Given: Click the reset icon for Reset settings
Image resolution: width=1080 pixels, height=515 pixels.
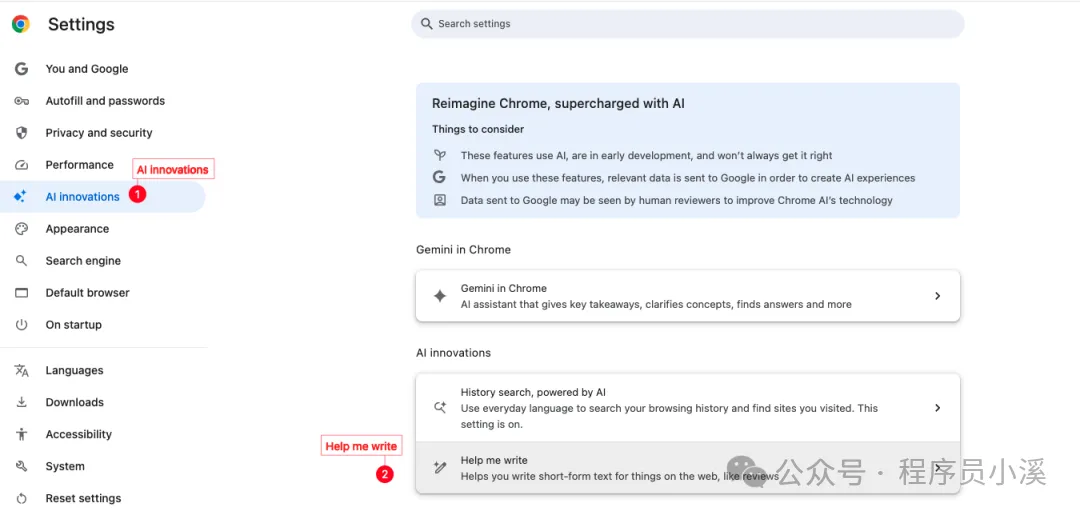Looking at the screenshot, I should point(21,498).
